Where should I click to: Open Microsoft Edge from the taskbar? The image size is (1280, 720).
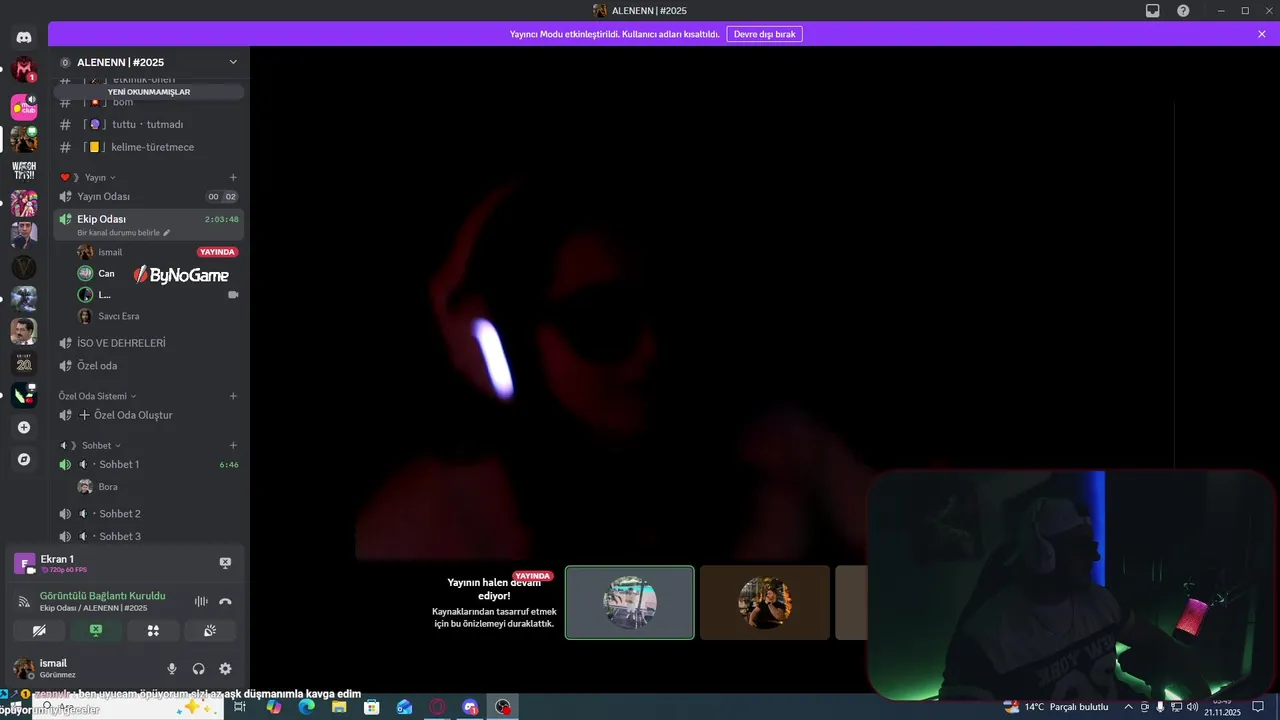[x=306, y=707]
